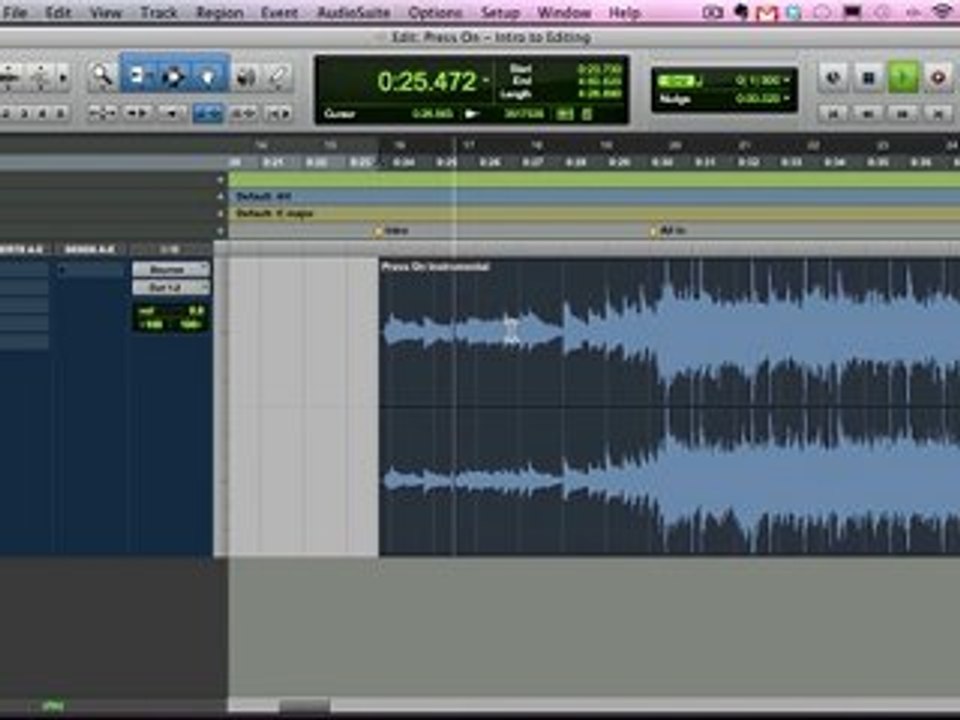Toggle Tab to Transients button
Viewport: 960px width, 720px height.
point(137,113)
